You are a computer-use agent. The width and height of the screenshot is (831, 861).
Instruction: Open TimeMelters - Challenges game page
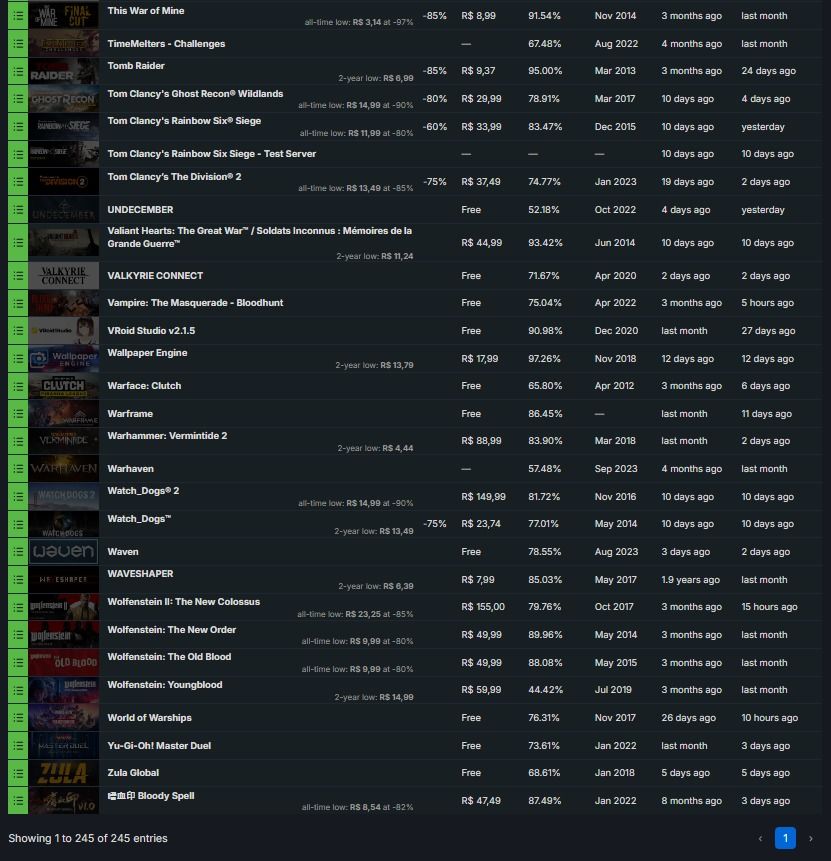pyautogui.click(x=166, y=43)
